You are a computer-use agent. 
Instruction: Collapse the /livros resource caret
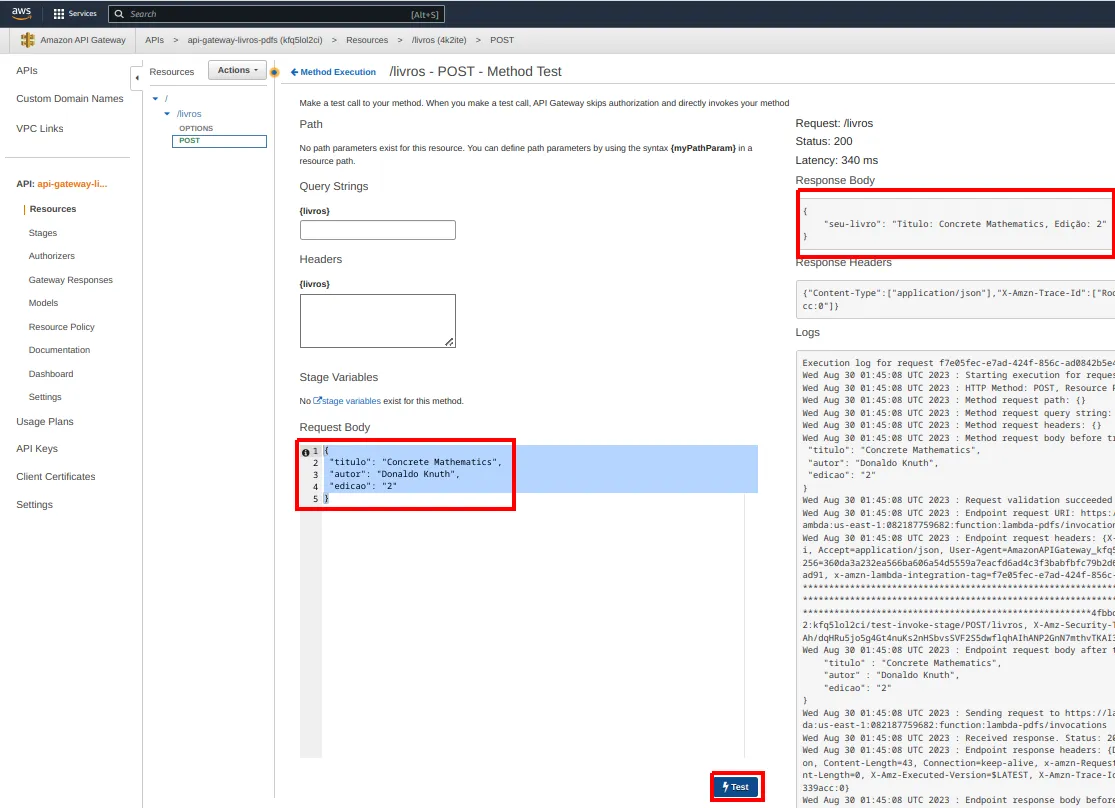pyautogui.click(x=167, y=114)
